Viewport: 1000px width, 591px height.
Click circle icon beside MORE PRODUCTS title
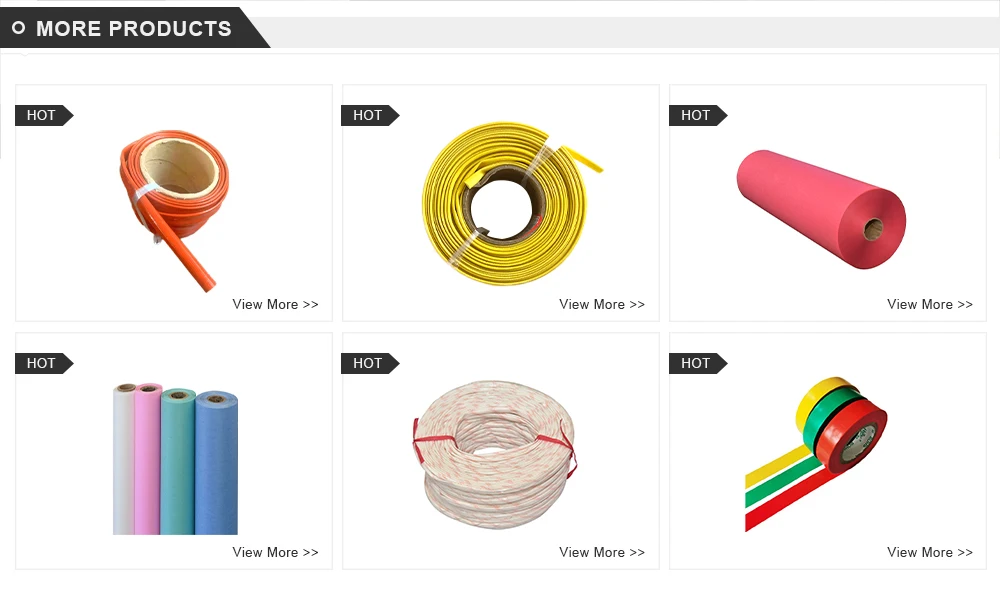[18, 27]
